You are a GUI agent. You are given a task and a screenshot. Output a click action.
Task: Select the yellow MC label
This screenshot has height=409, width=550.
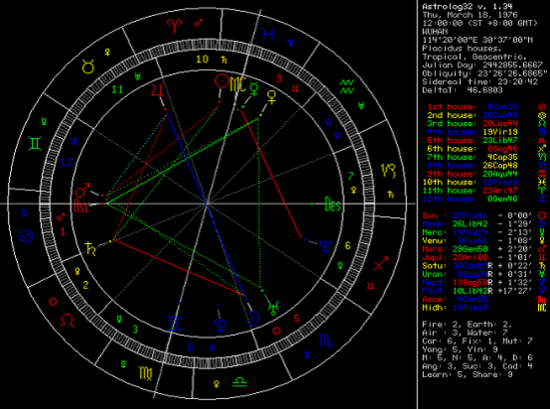coord(237,84)
